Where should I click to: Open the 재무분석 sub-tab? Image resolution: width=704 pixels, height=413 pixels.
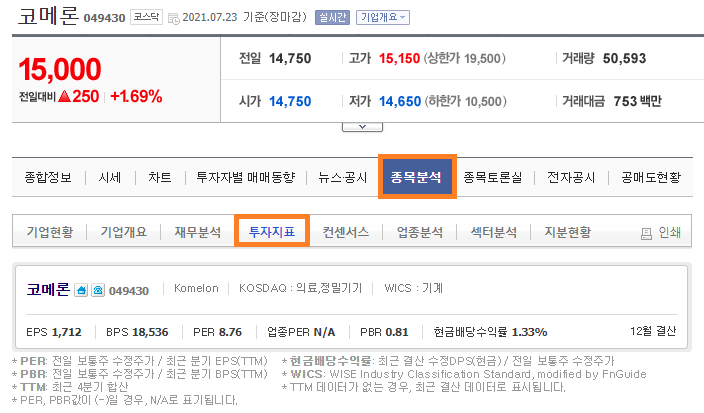pyautogui.click(x=198, y=232)
